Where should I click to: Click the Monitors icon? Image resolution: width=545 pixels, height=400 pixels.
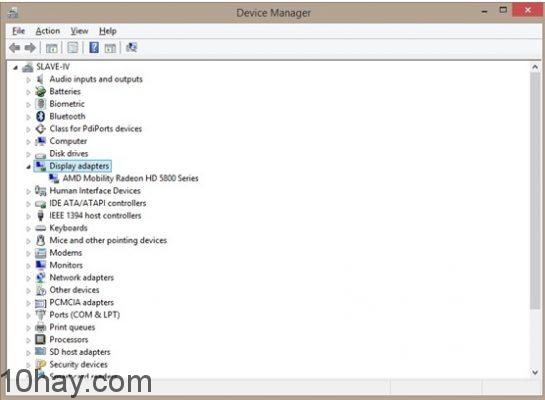[40, 265]
